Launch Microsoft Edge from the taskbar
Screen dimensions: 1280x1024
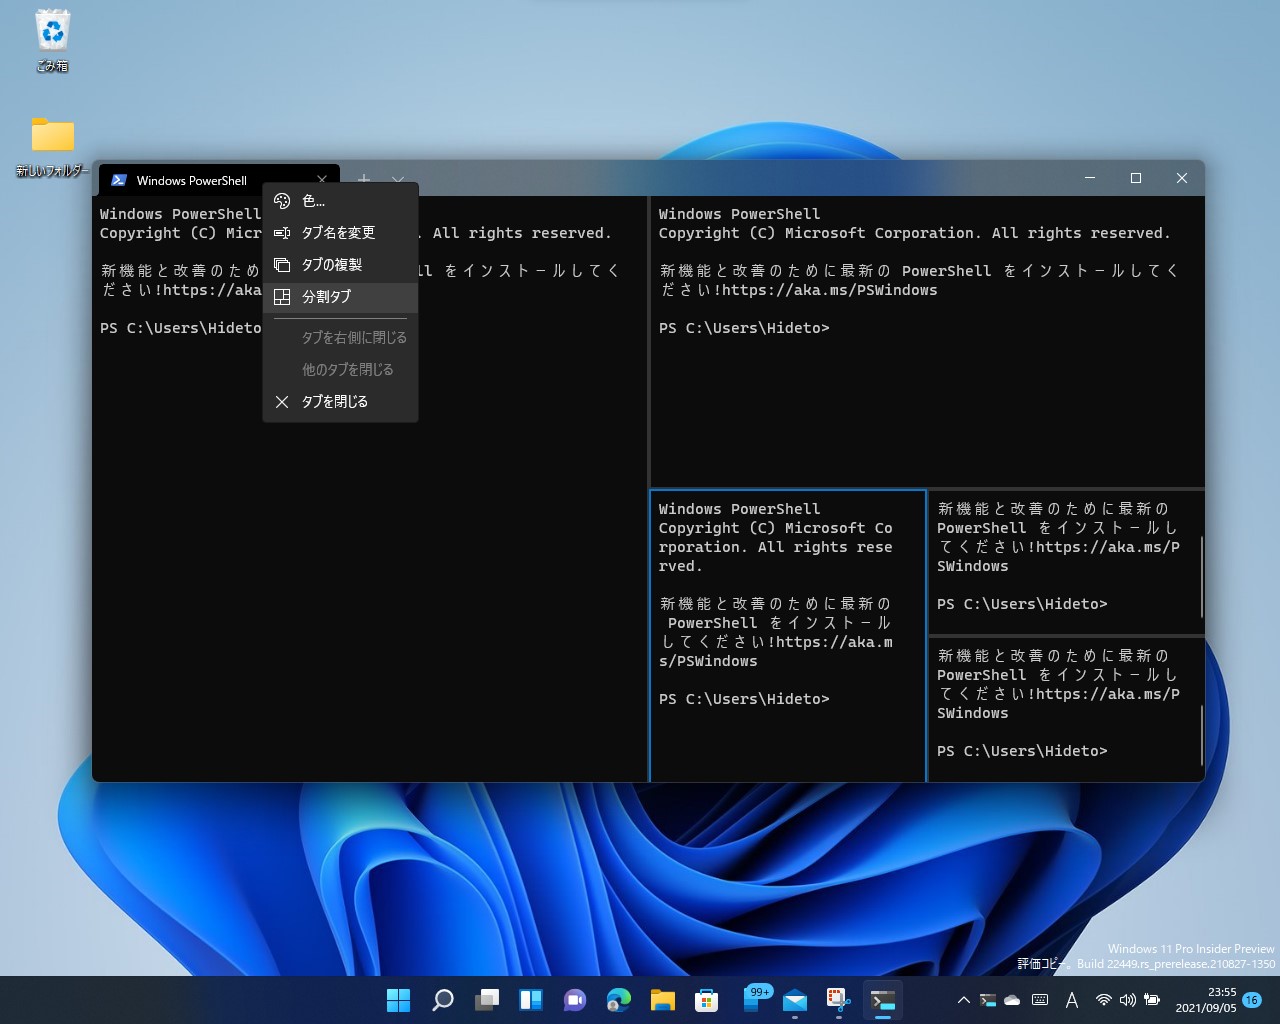619,1000
